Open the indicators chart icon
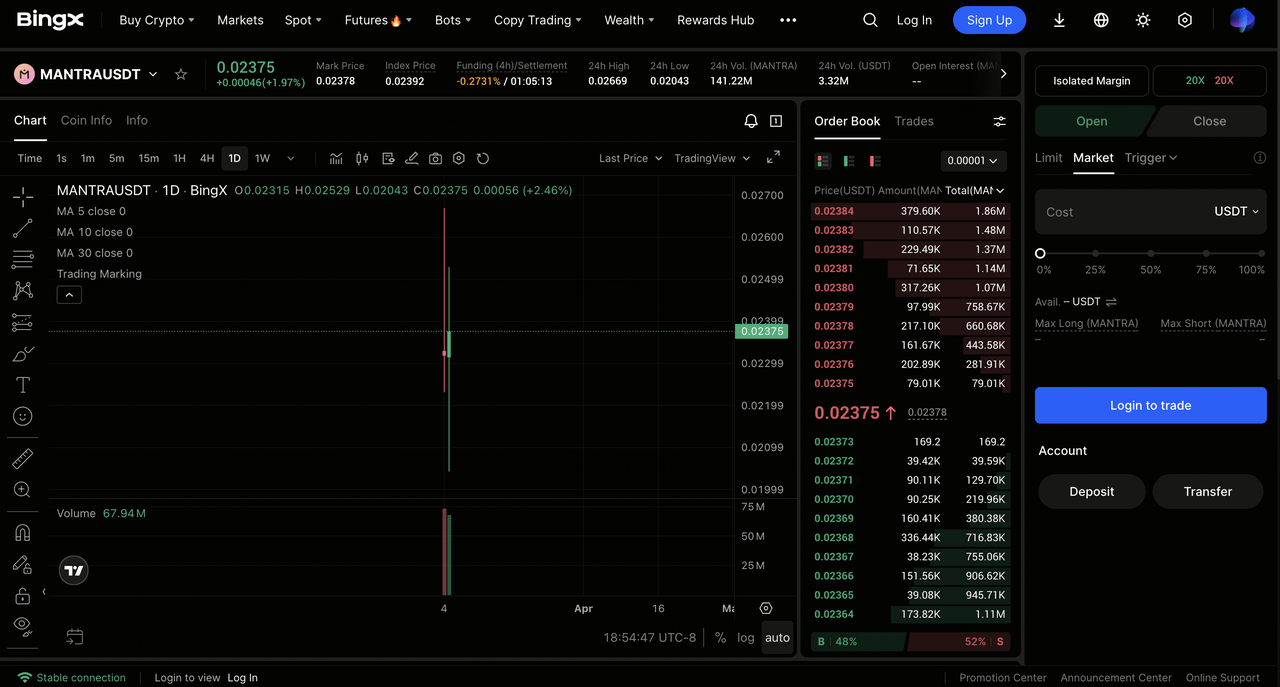 [336, 158]
